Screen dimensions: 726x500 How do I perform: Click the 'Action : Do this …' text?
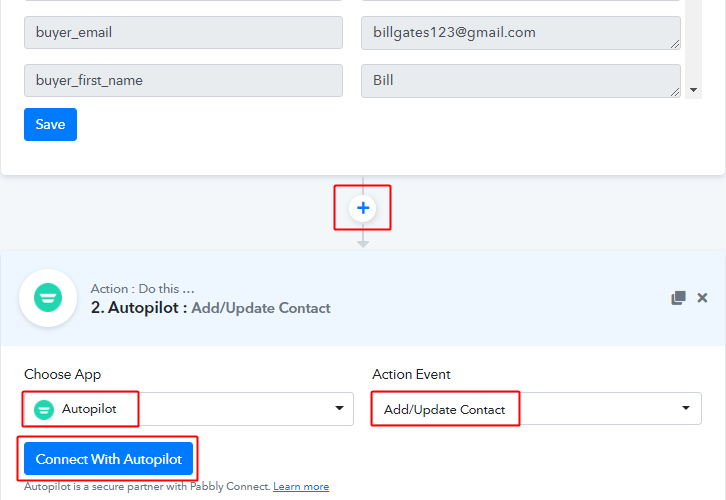coord(143,288)
